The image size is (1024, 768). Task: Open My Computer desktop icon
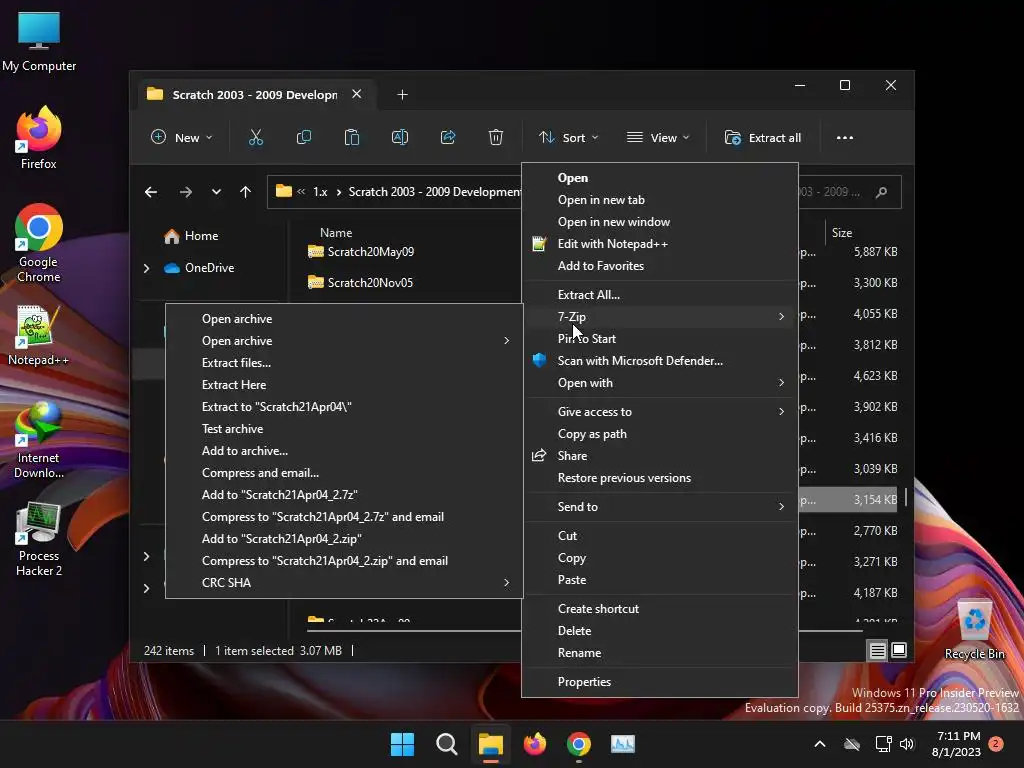point(39,41)
